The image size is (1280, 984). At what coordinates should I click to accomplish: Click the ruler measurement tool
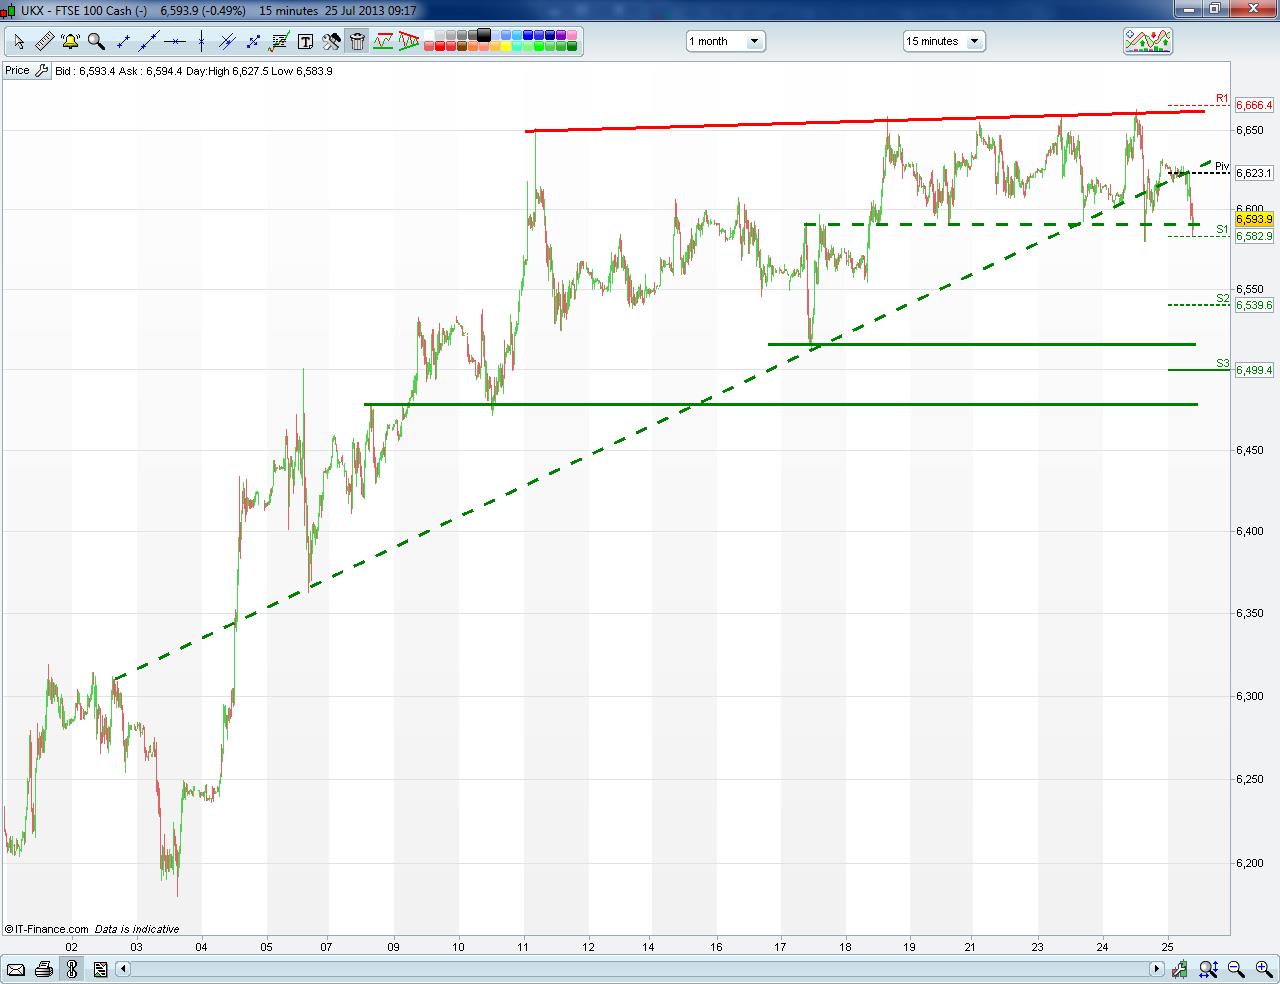point(44,41)
